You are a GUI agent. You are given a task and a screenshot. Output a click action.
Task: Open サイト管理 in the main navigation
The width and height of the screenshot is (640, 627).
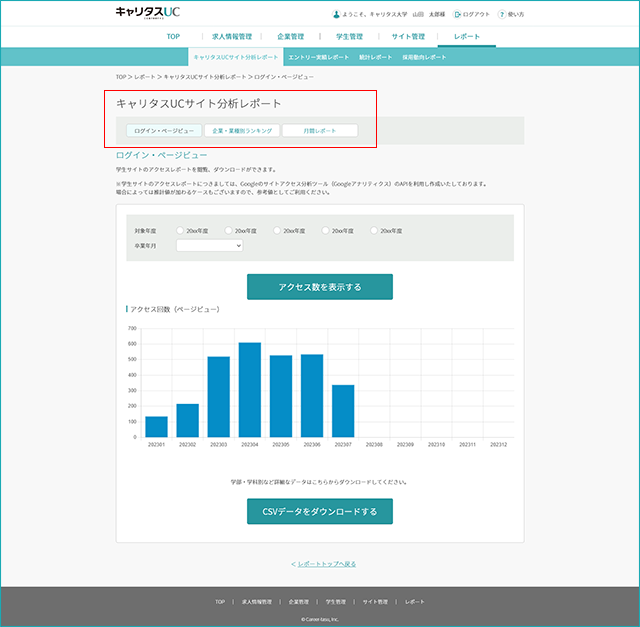coord(408,36)
